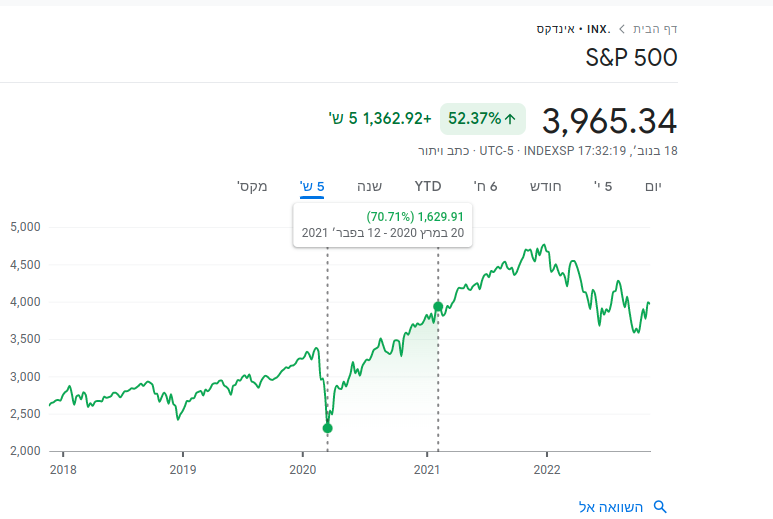Switch to the 6 ח' (6 months) tab
The width and height of the screenshot is (773, 519).
[486, 186]
